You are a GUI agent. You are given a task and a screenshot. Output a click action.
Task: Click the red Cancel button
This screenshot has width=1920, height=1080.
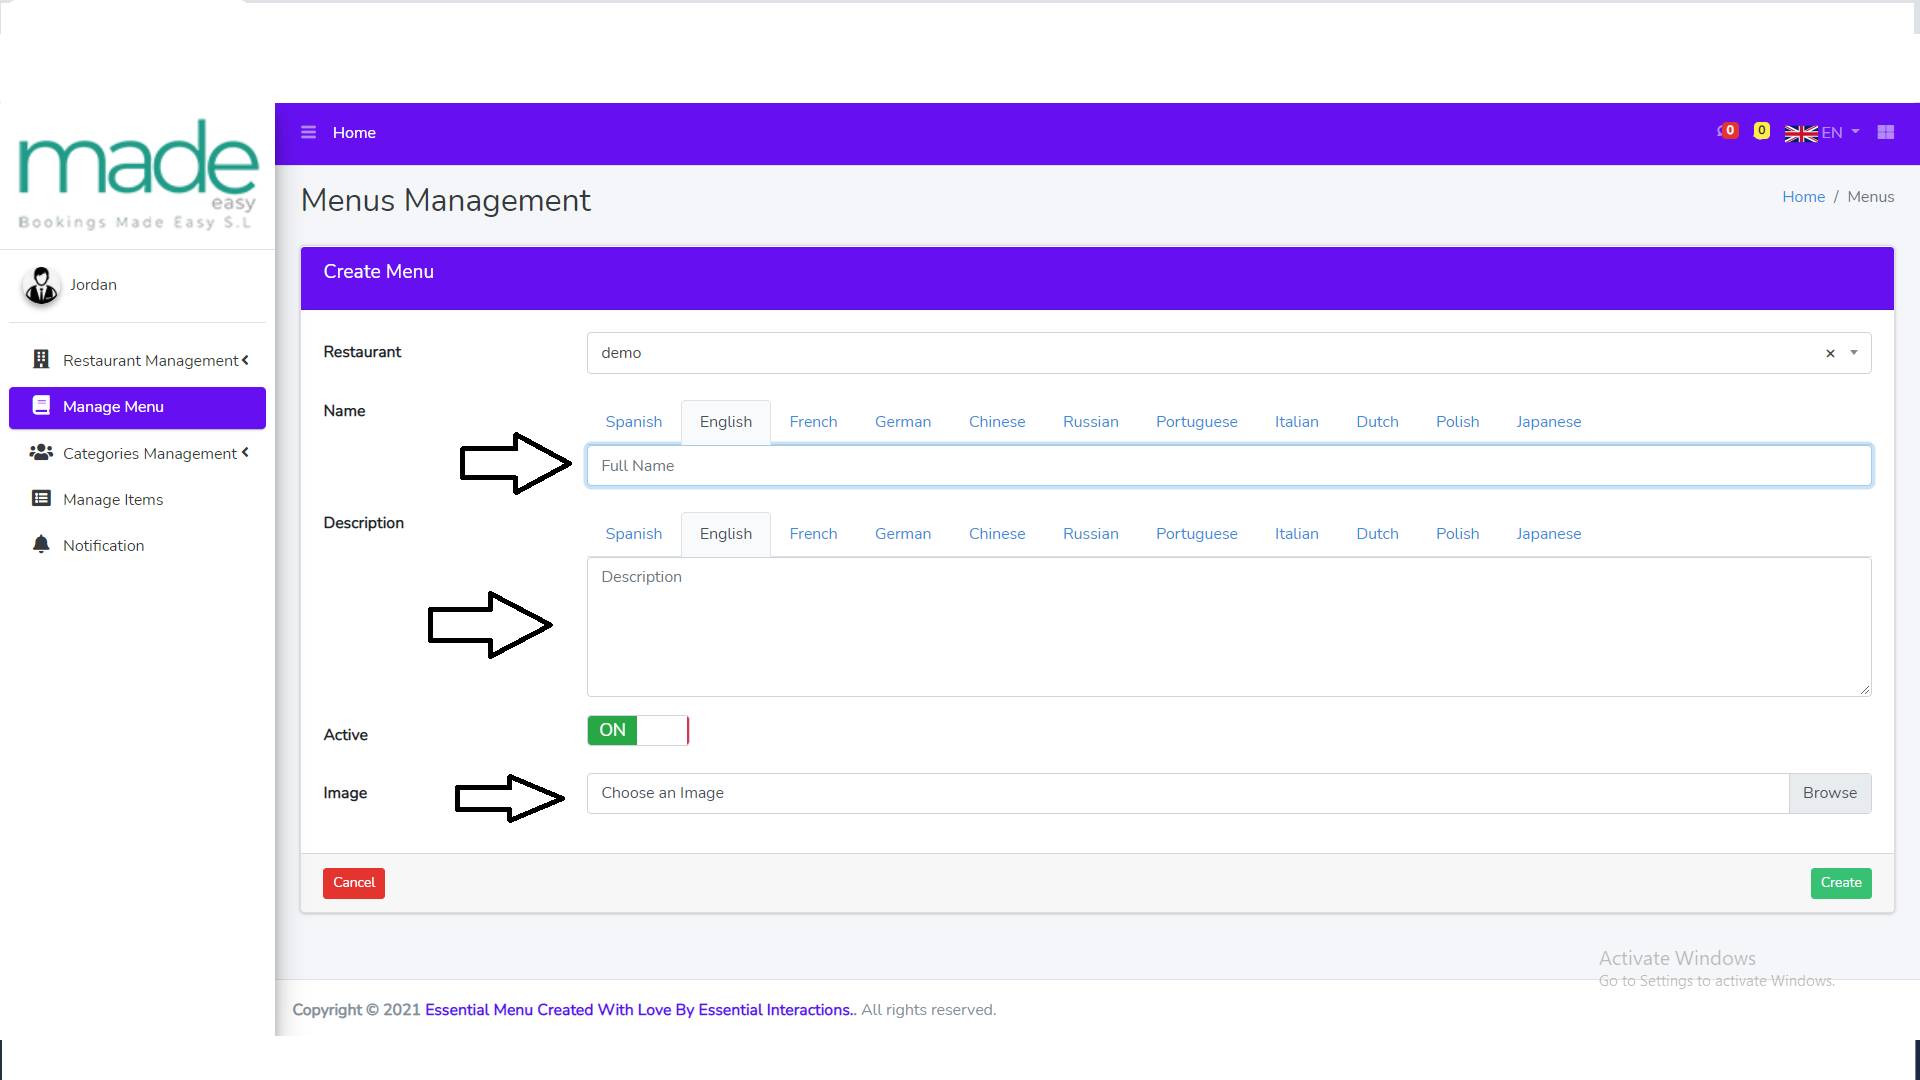click(x=354, y=883)
